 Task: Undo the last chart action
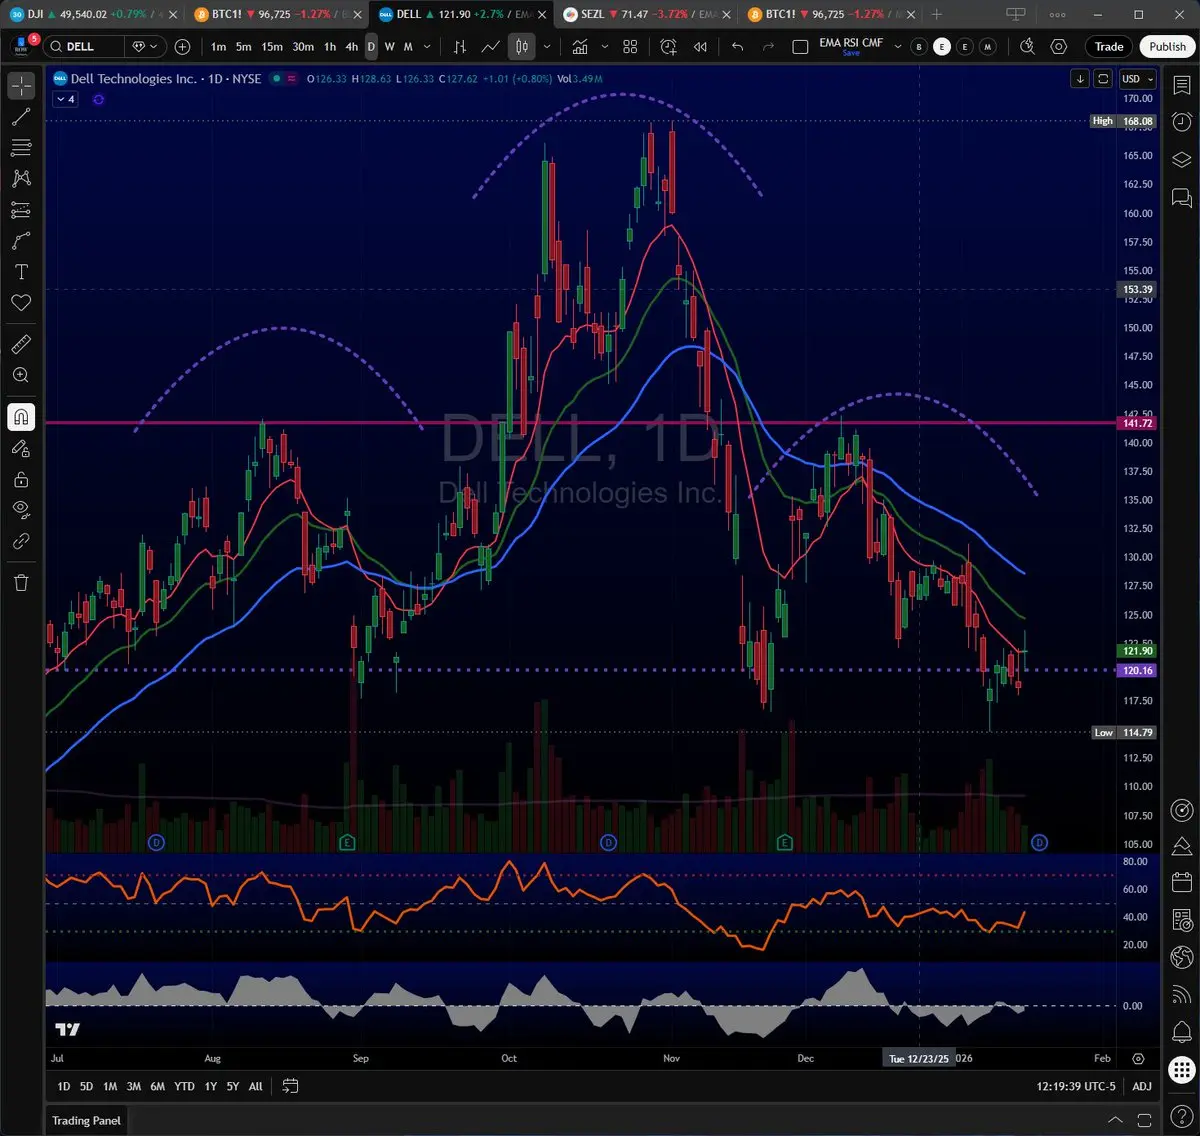(737, 47)
